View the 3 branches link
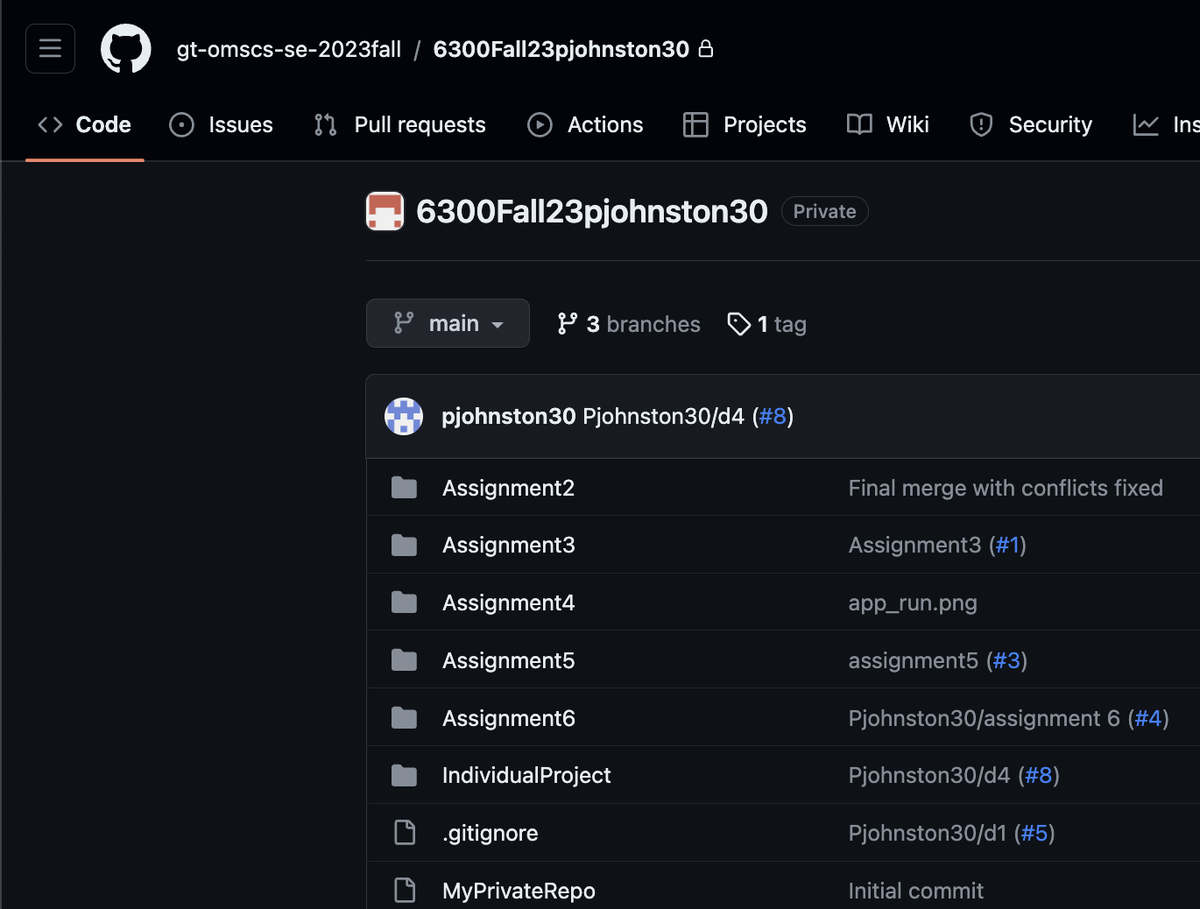 pyautogui.click(x=629, y=324)
